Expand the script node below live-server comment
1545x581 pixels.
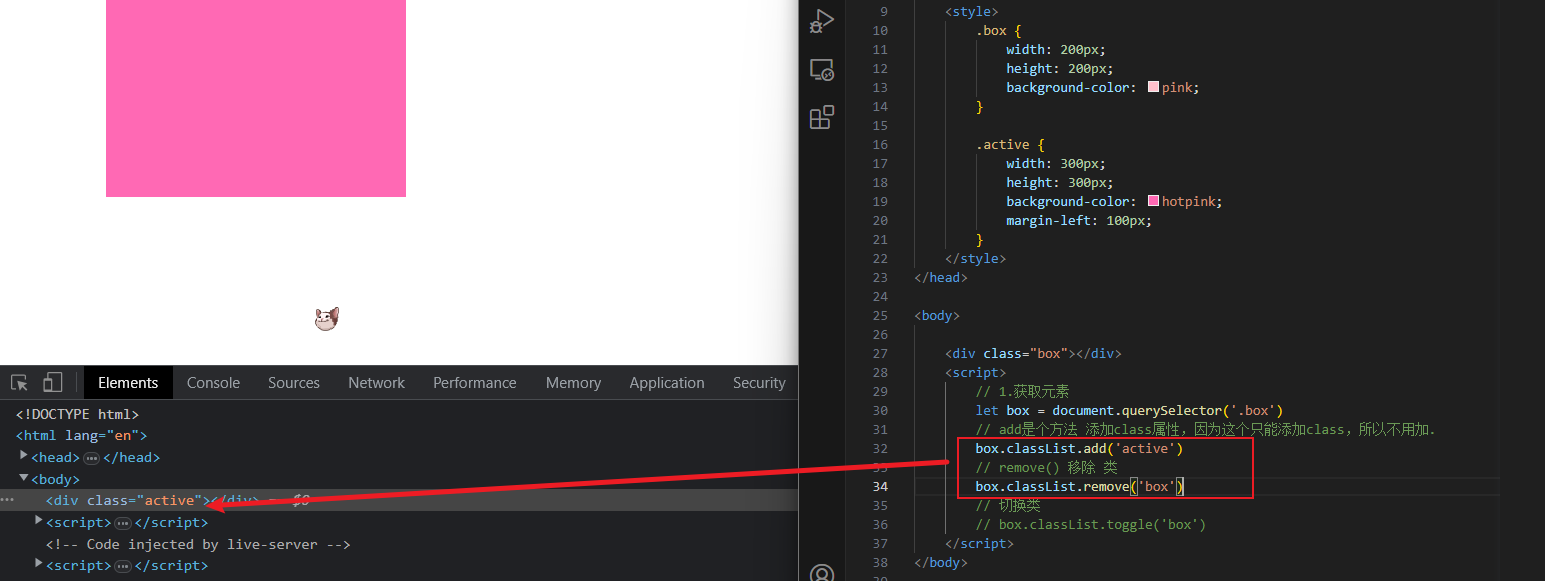click(39, 564)
